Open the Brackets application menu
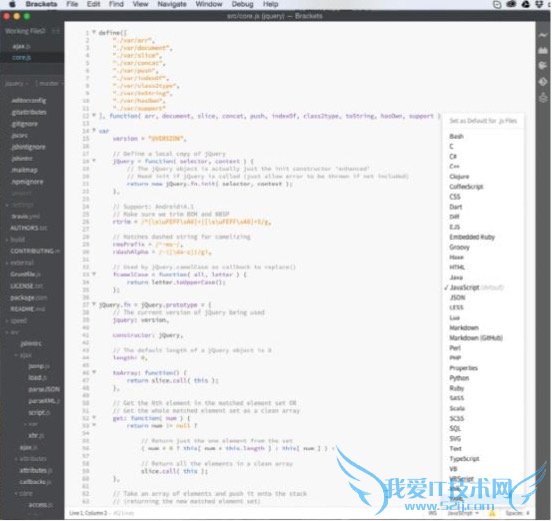The height and width of the screenshot is (521, 552). click(41, 4)
